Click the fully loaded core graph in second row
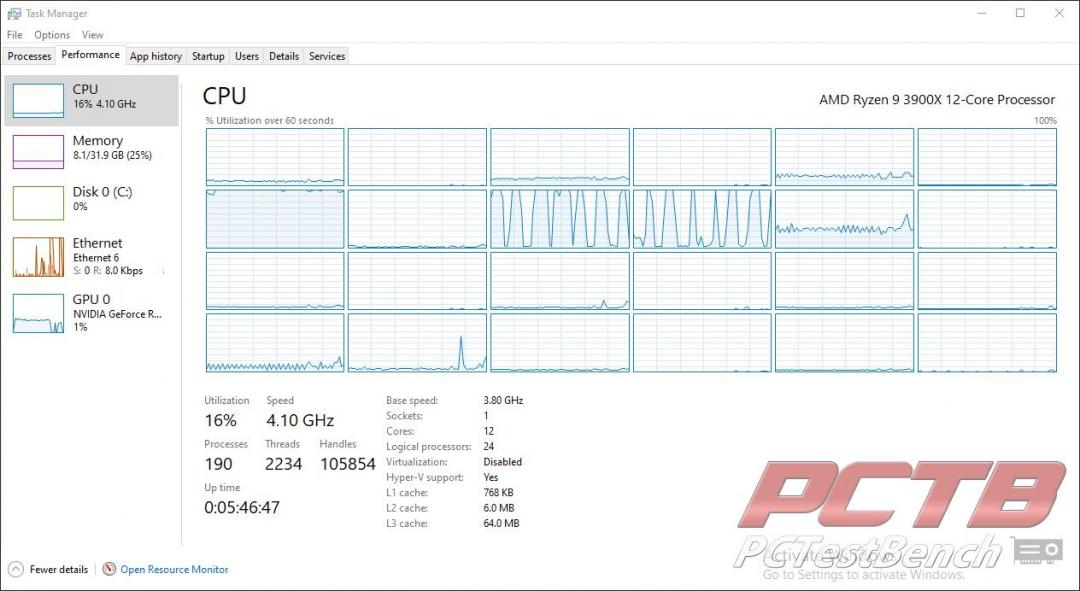1080x591 pixels. pyautogui.click(x=275, y=219)
